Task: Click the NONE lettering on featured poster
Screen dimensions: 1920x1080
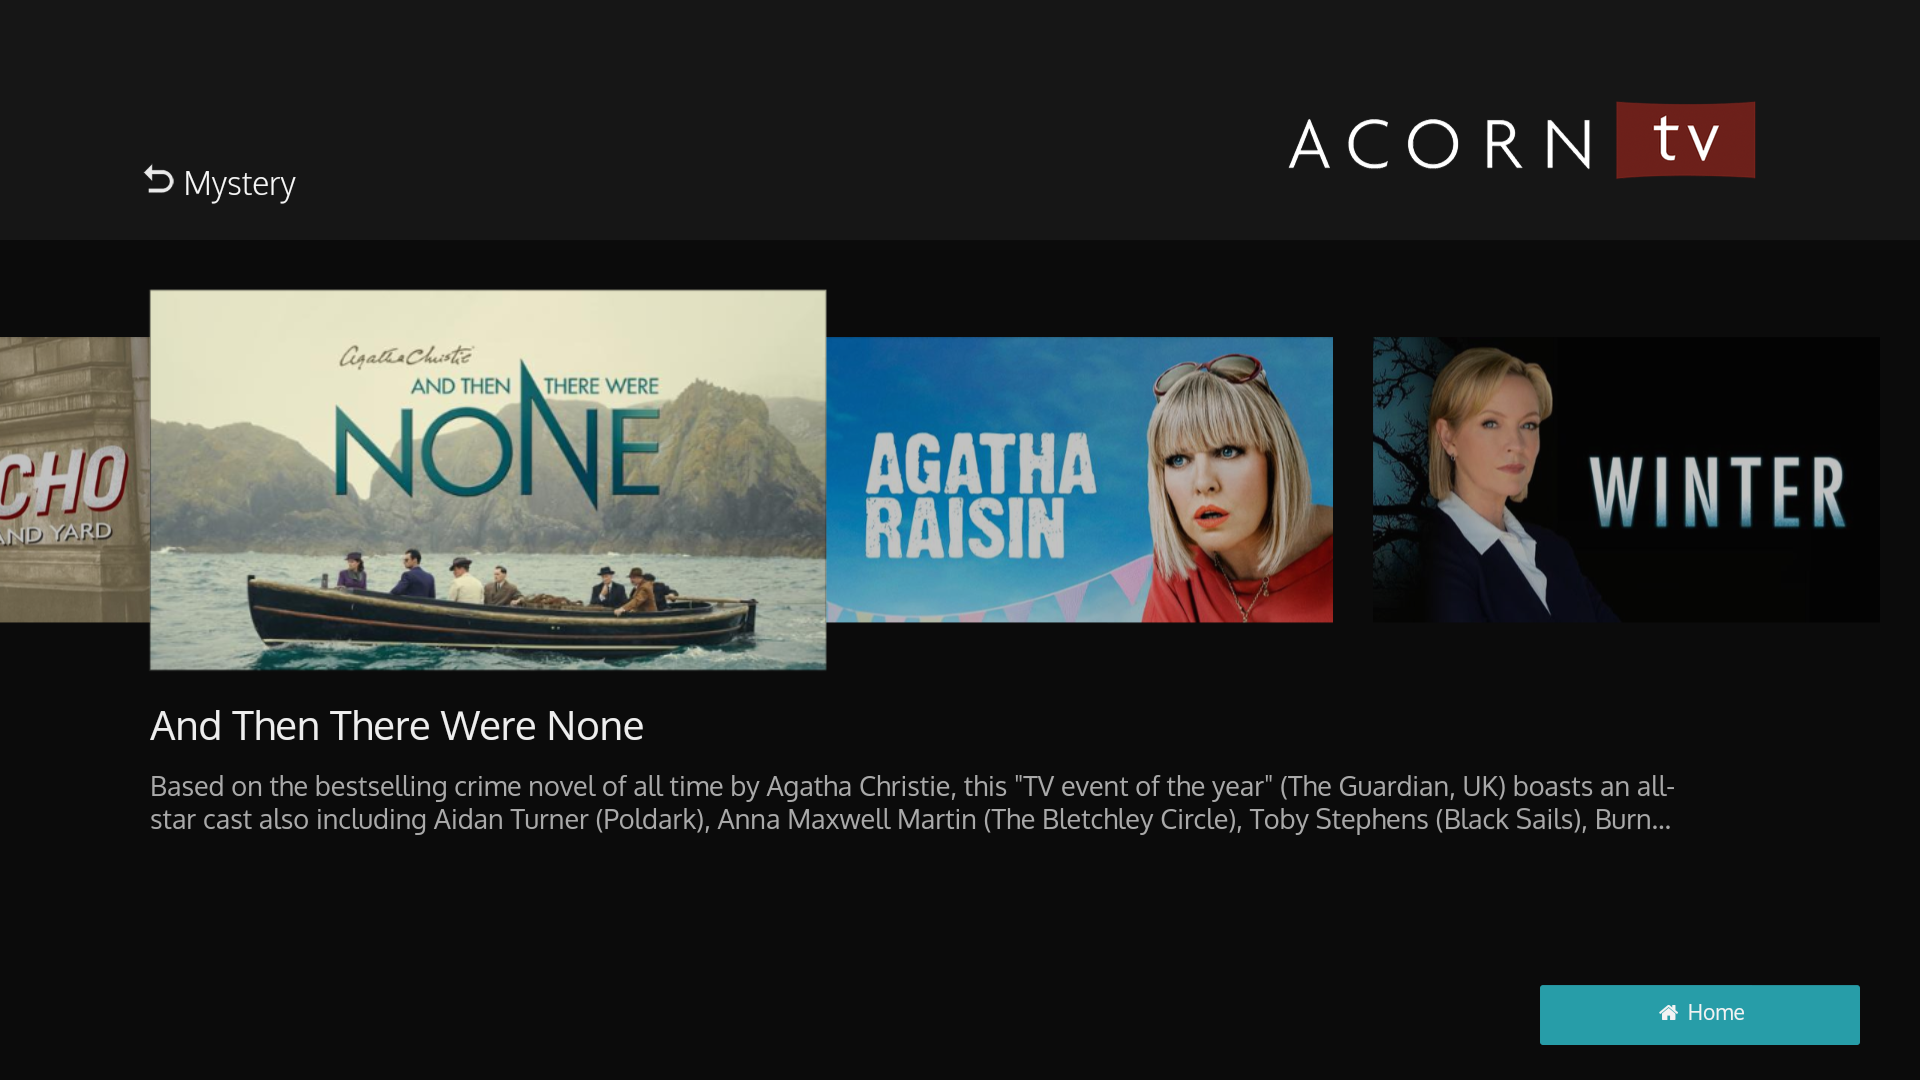Action: 497,450
